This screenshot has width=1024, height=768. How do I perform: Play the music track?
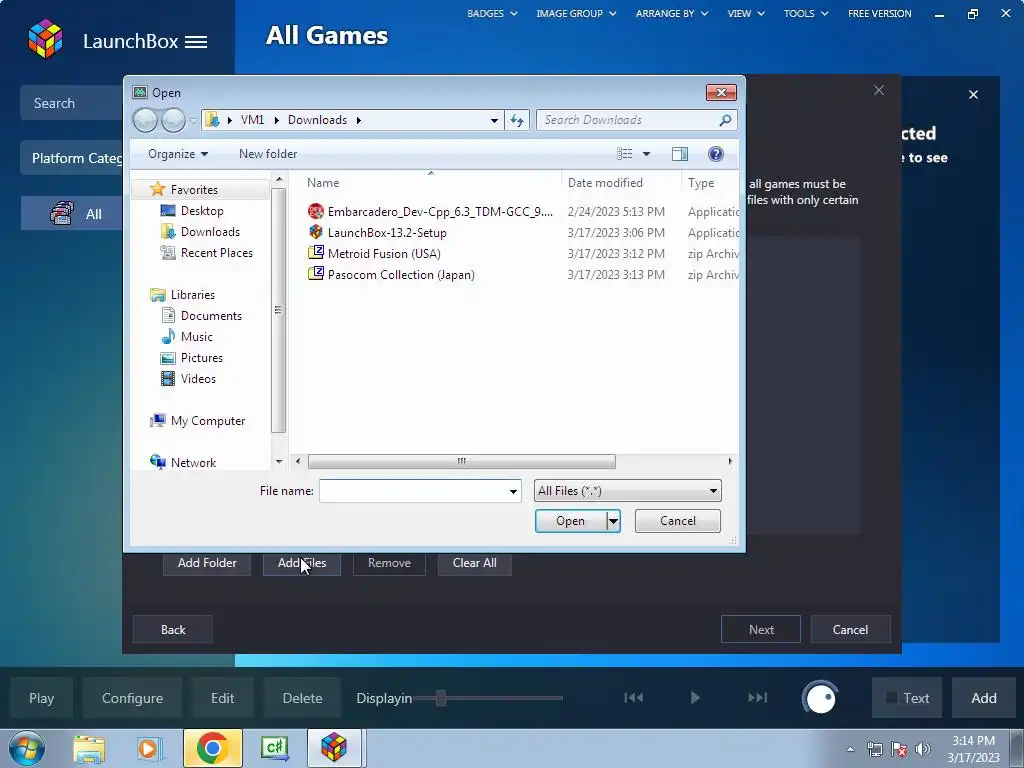695,697
